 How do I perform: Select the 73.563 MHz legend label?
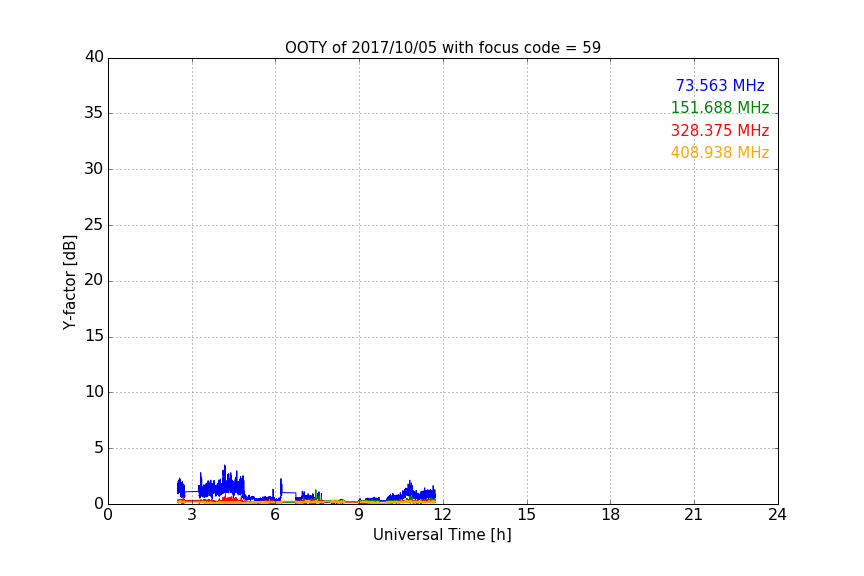[x=720, y=86]
